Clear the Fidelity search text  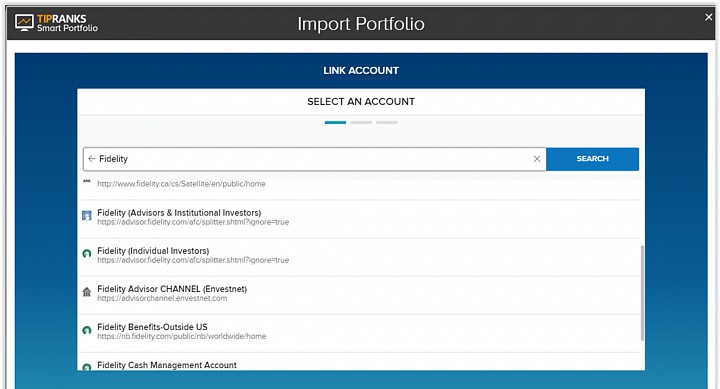point(536,159)
